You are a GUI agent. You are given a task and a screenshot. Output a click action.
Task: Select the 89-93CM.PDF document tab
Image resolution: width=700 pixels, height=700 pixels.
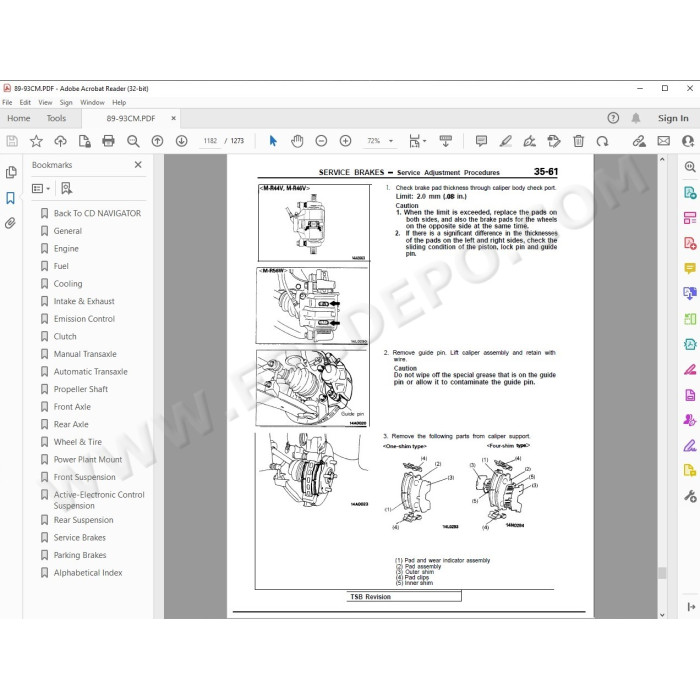click(x=131, y=119)
